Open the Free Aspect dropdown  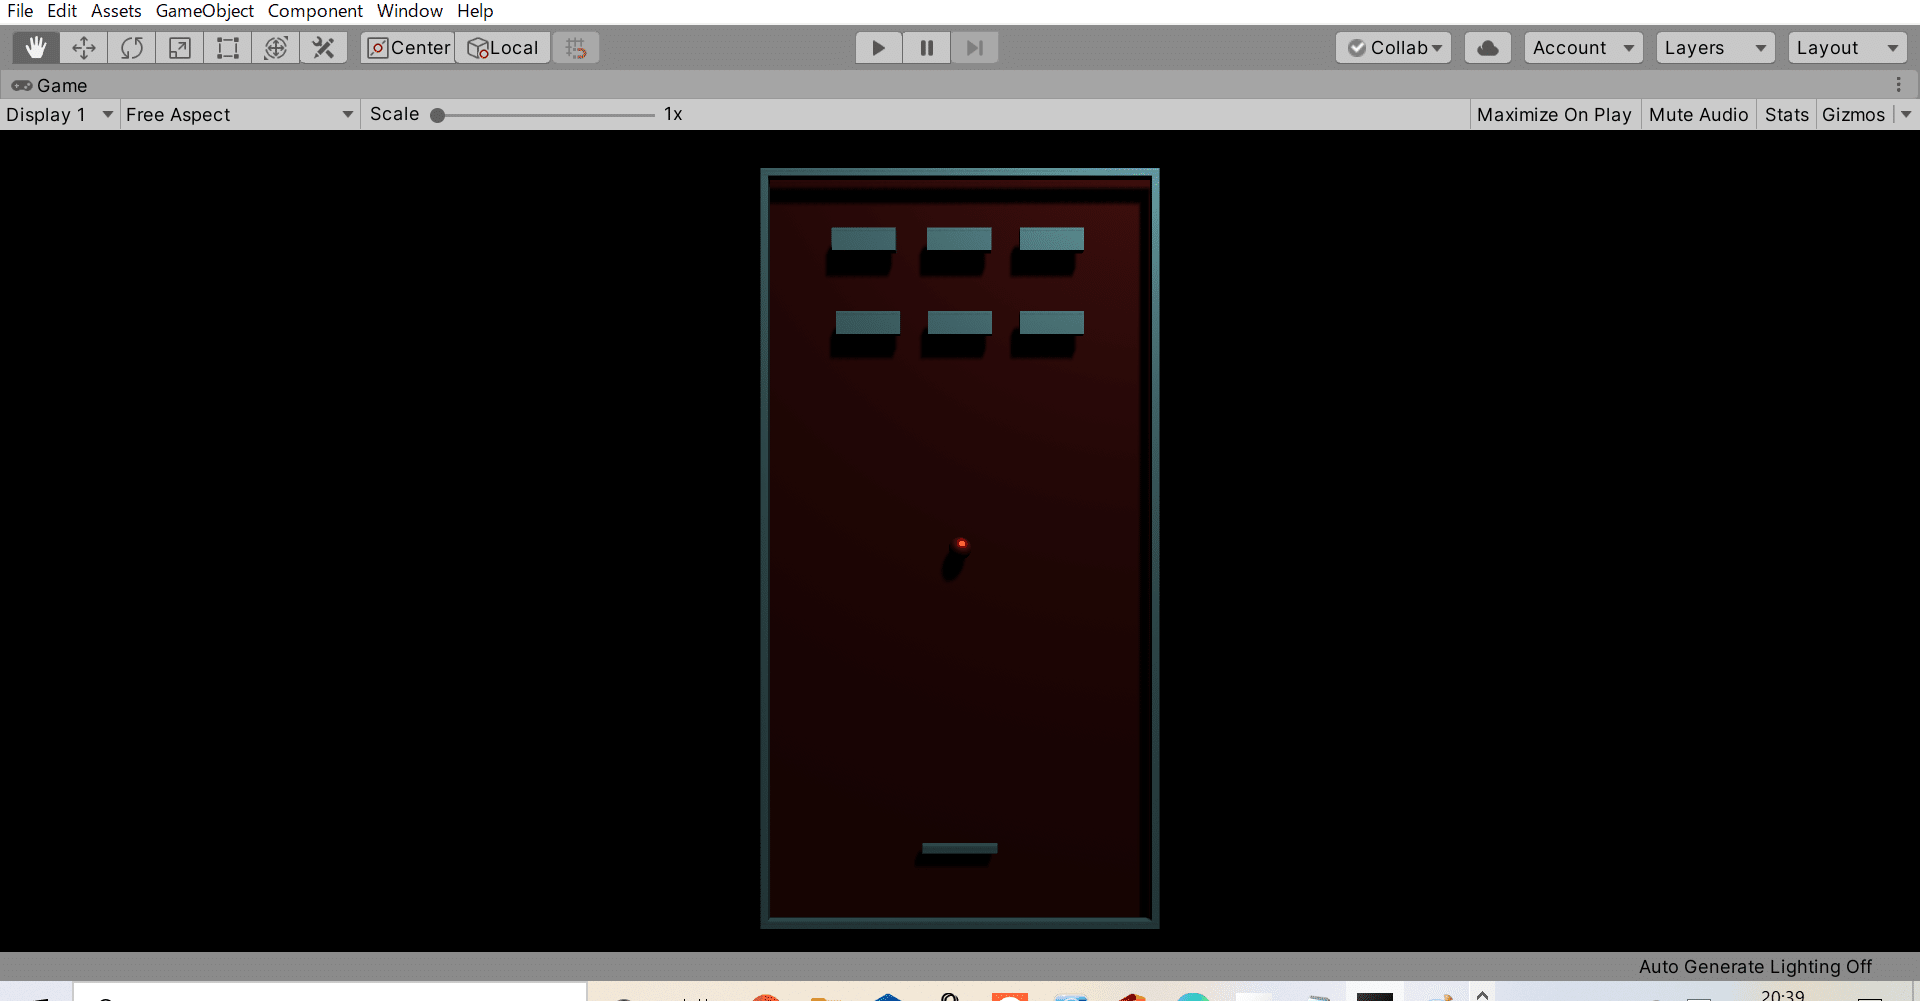(239, 115)
